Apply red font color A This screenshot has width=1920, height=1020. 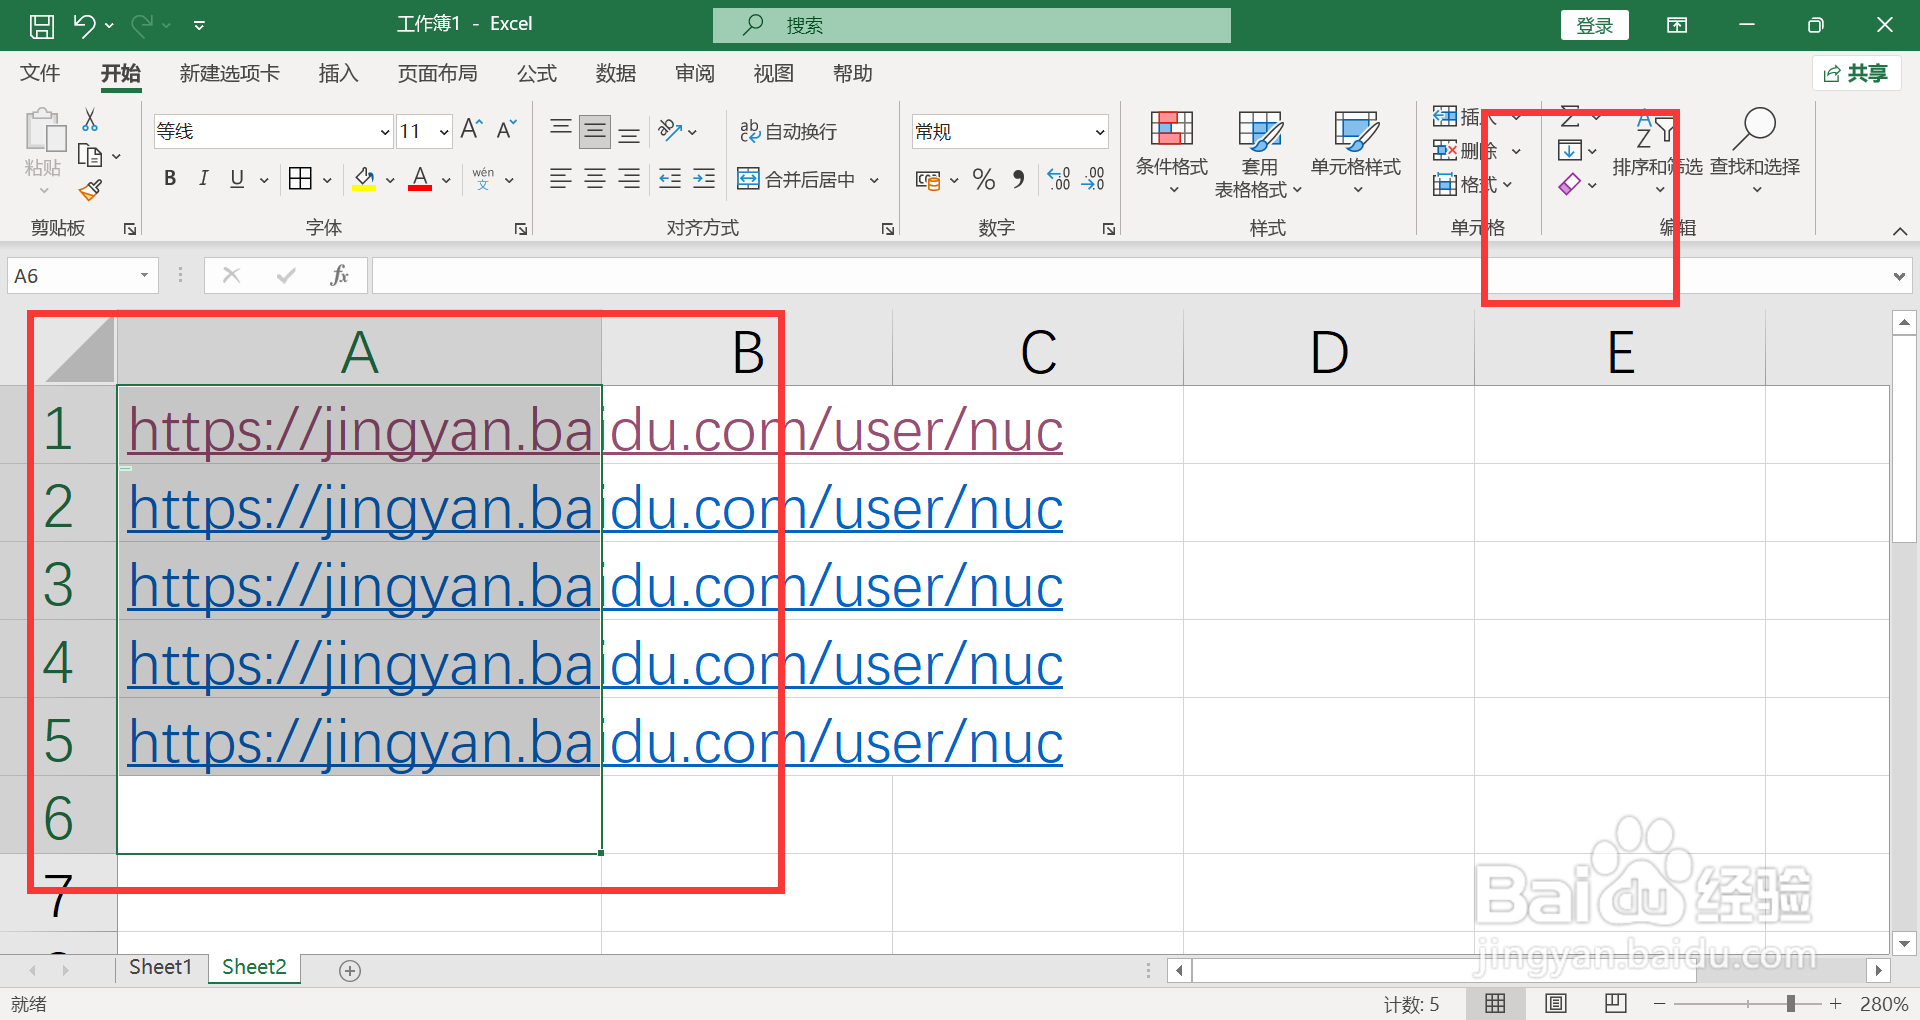pos(420,179)
